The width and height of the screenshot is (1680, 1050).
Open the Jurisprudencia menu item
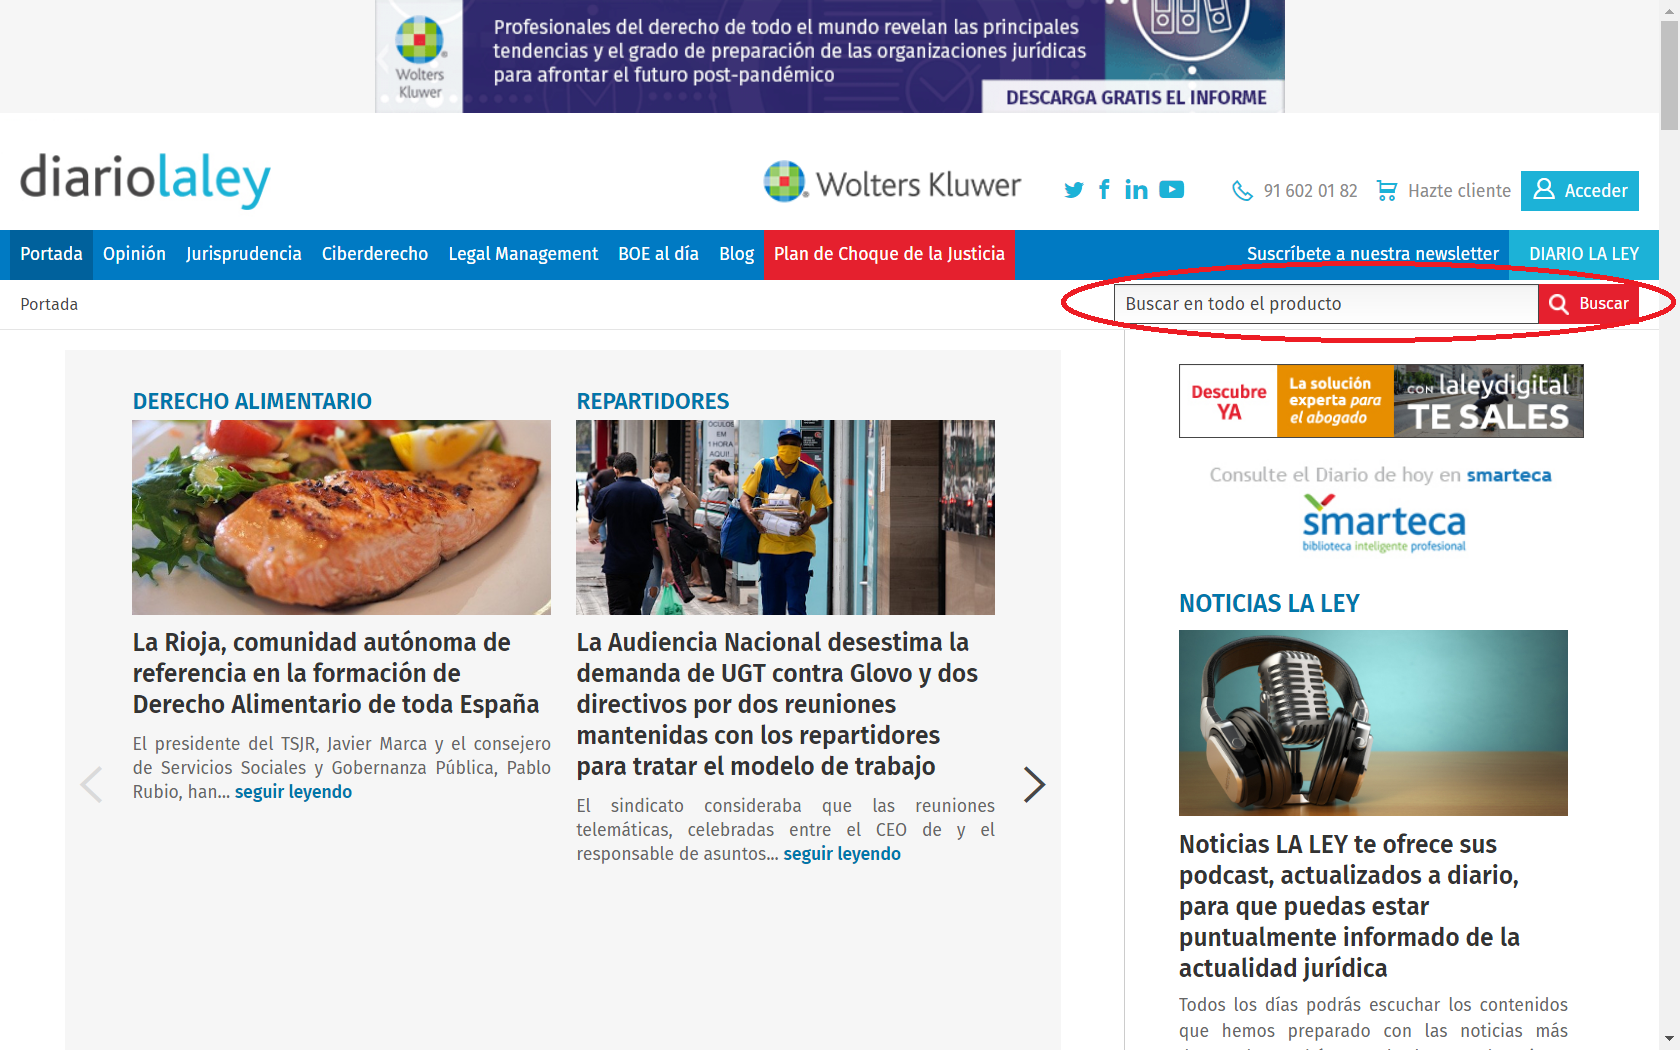click(x=244, y=254)
